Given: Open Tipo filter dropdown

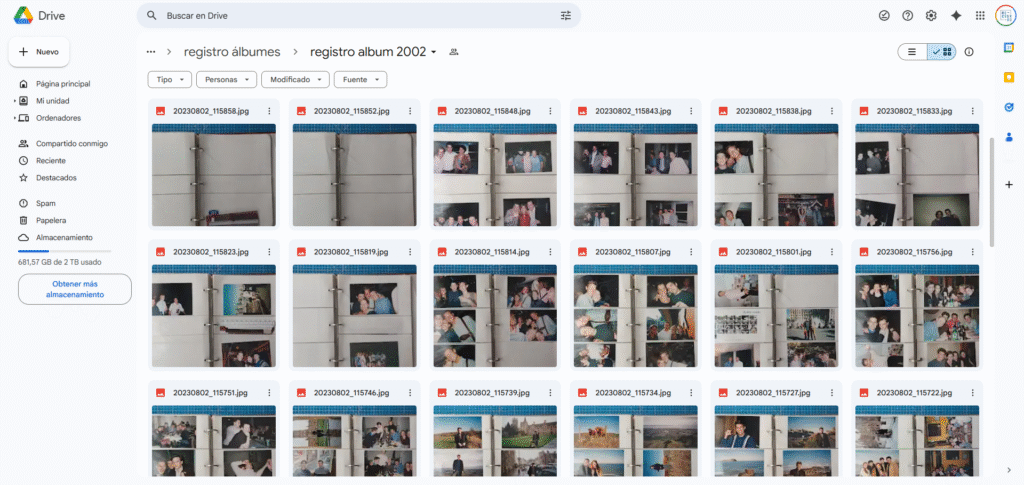Looking at the screenshot, I should [170, 80].
